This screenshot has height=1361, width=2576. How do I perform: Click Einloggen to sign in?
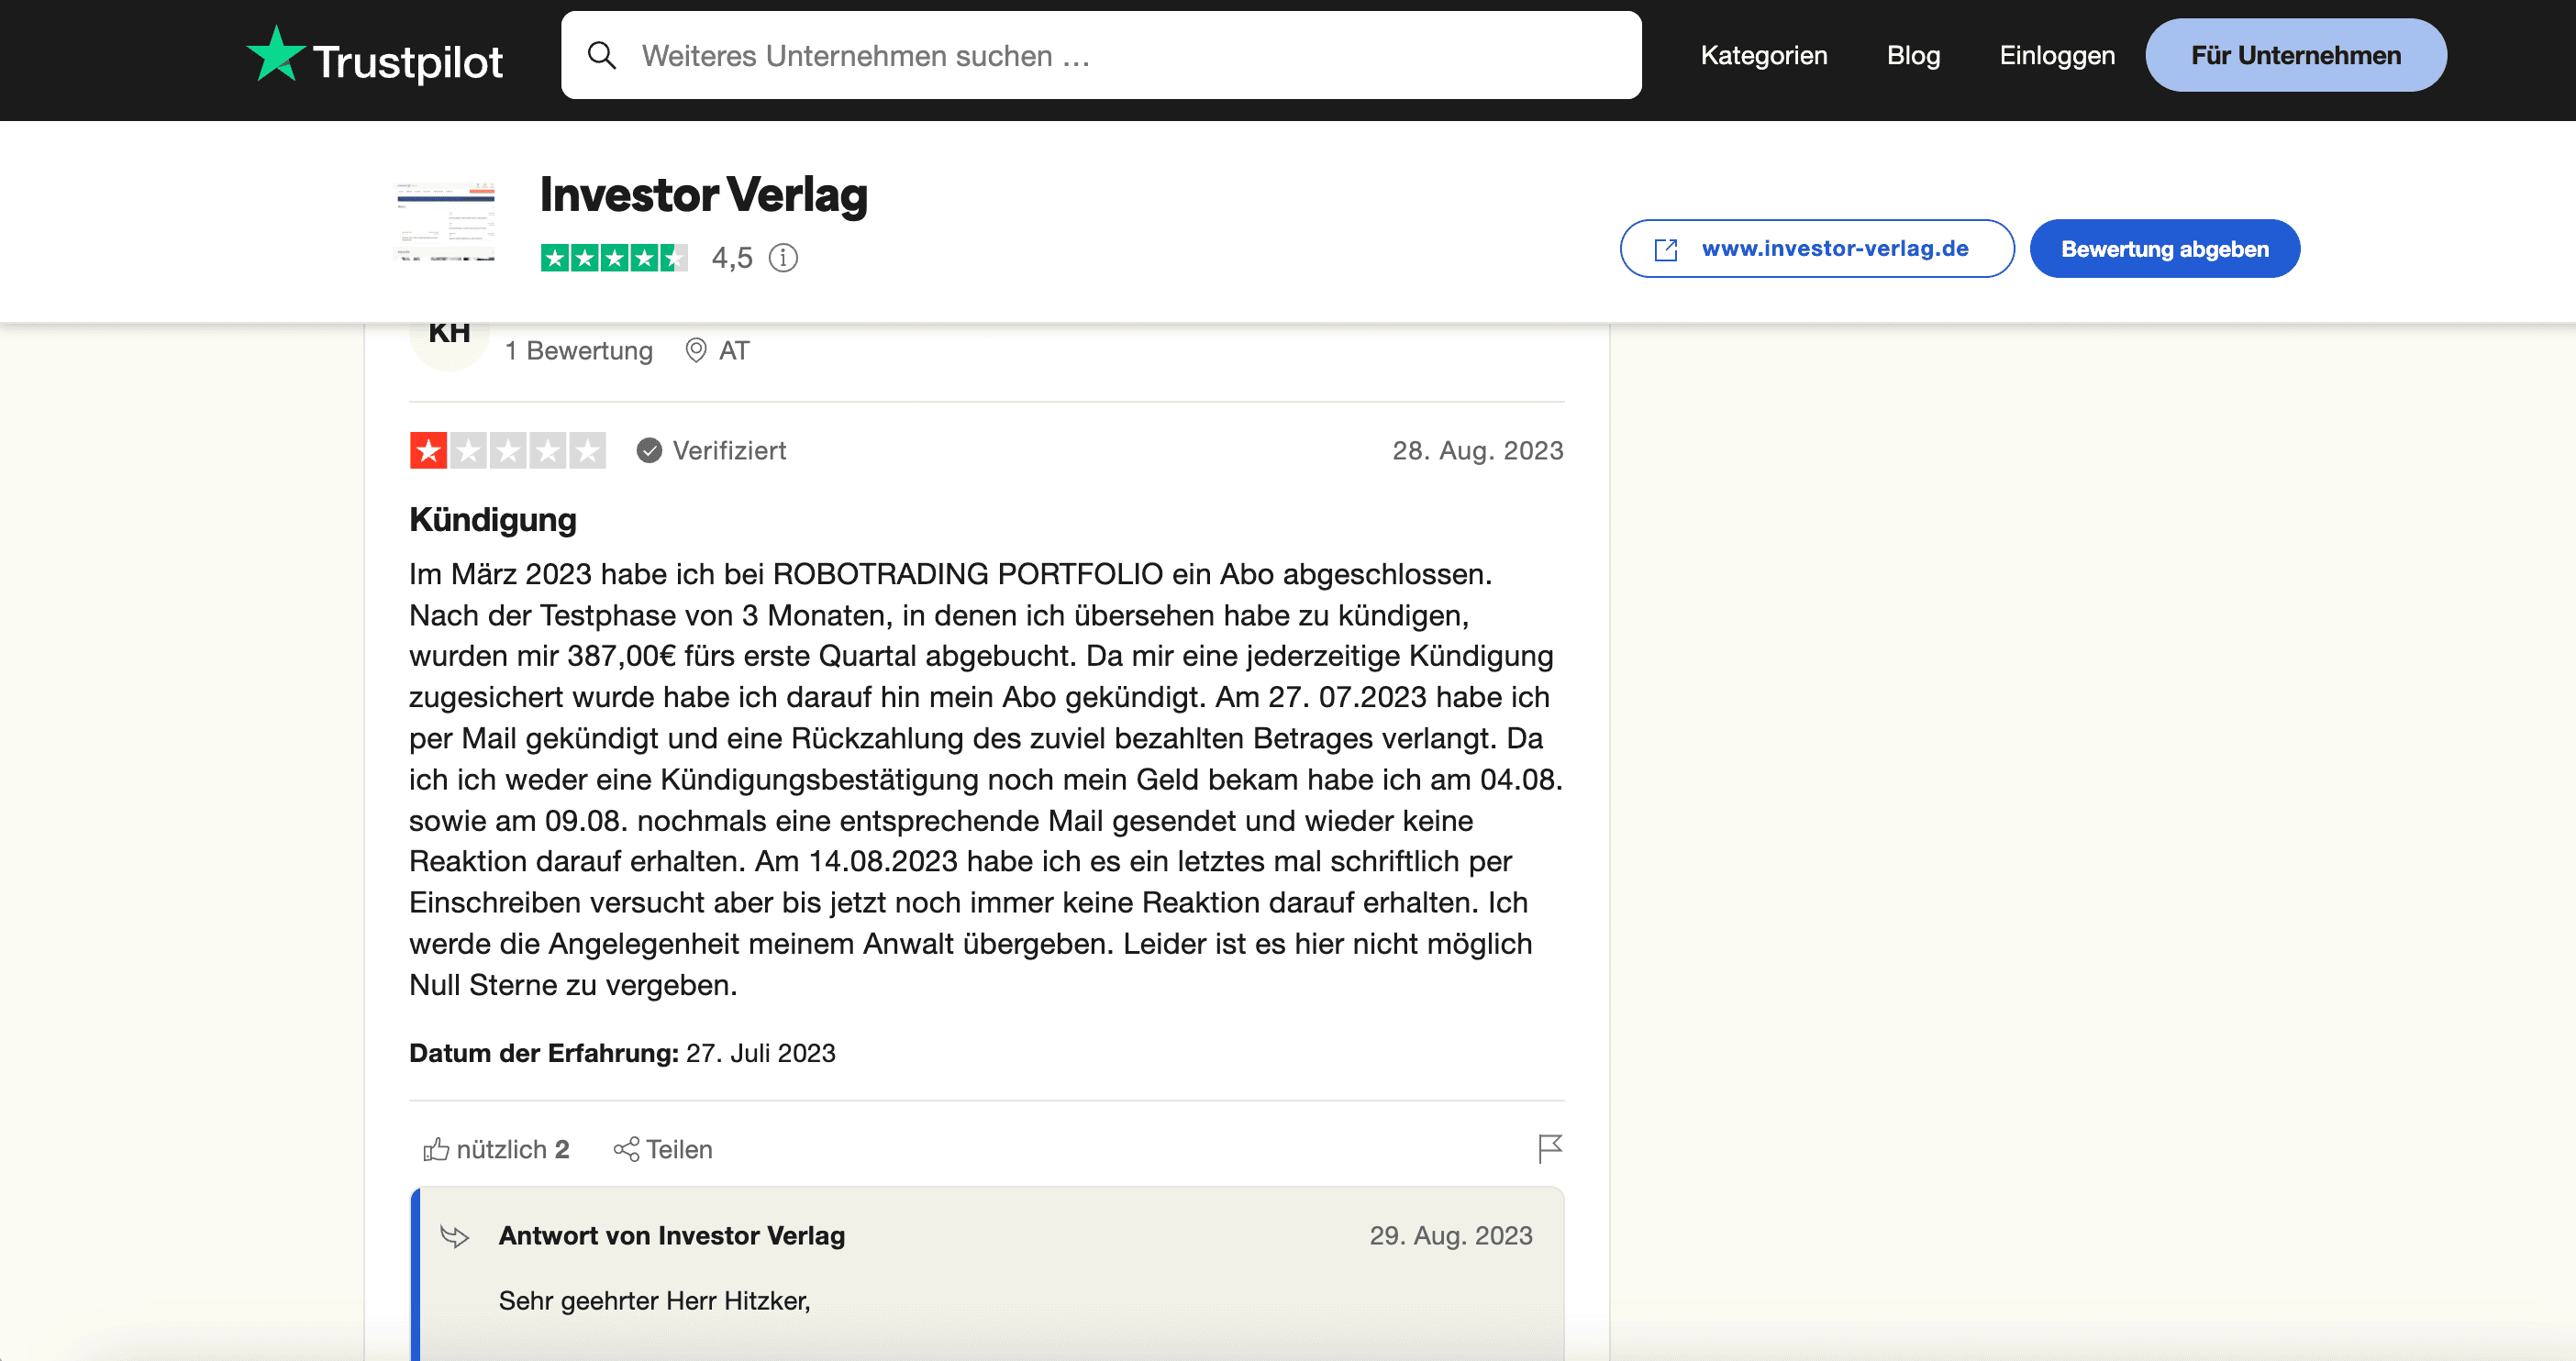tap(2057, 55)
